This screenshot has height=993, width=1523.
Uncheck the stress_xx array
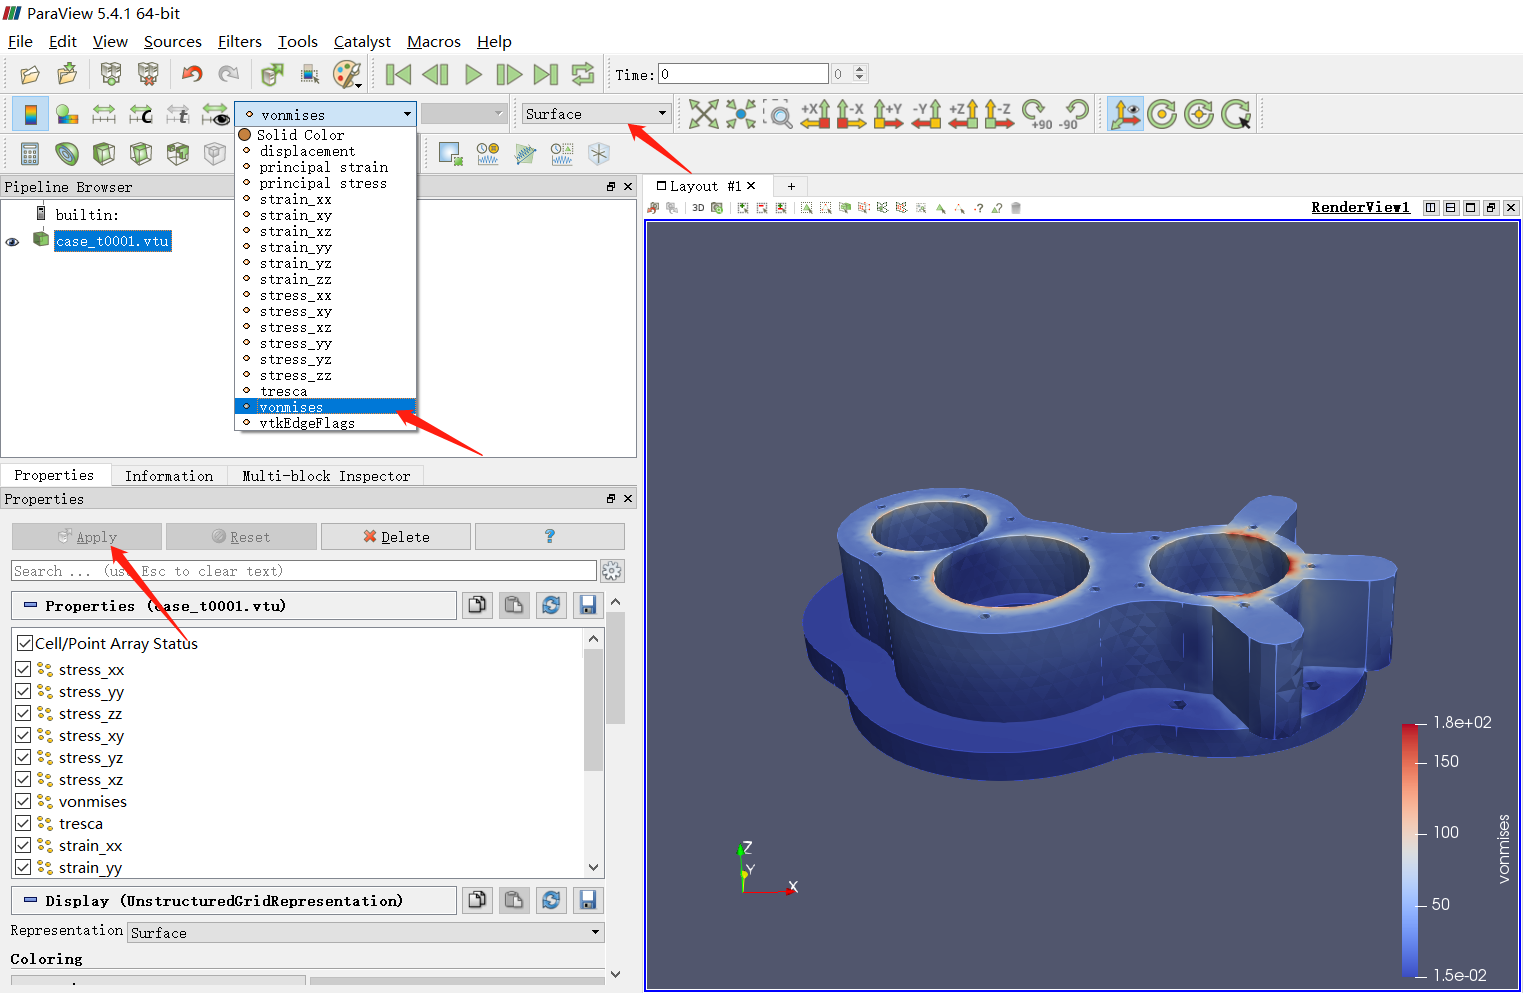tap(23, 669)
